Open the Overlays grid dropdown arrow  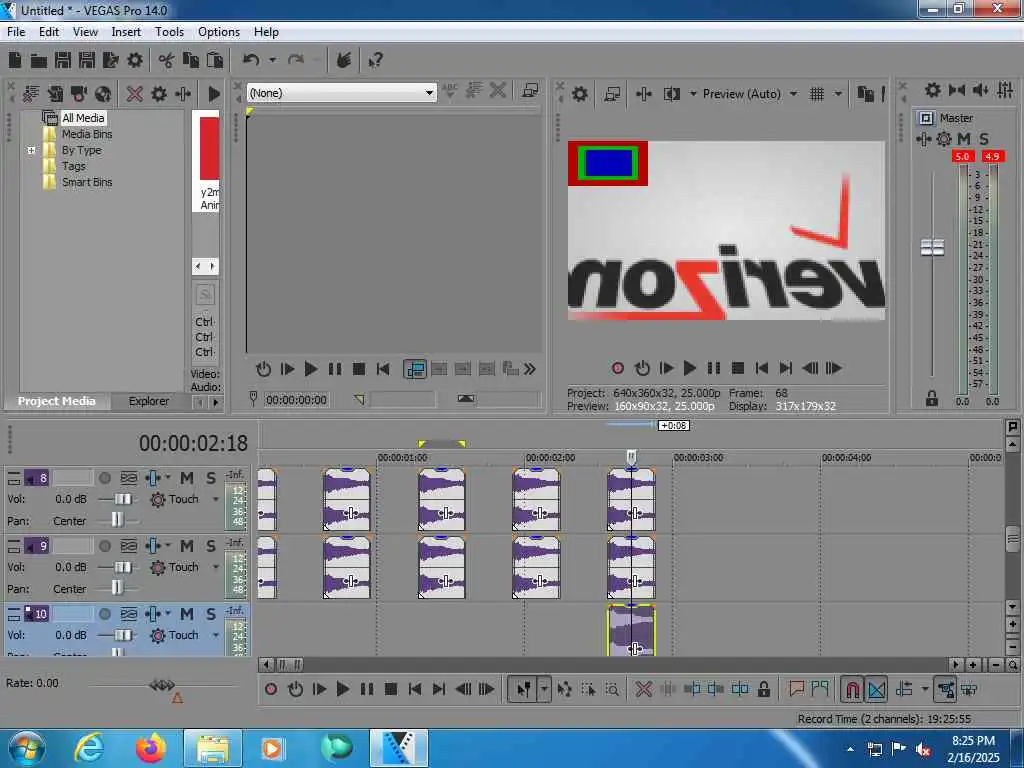838,94
